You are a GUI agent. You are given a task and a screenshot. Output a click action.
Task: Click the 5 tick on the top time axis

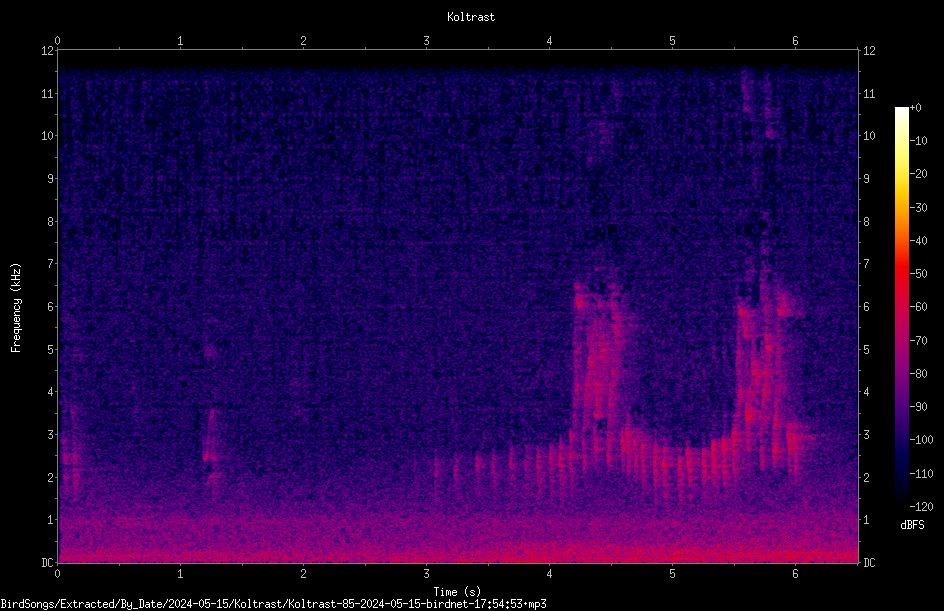(x=672, y=41)
